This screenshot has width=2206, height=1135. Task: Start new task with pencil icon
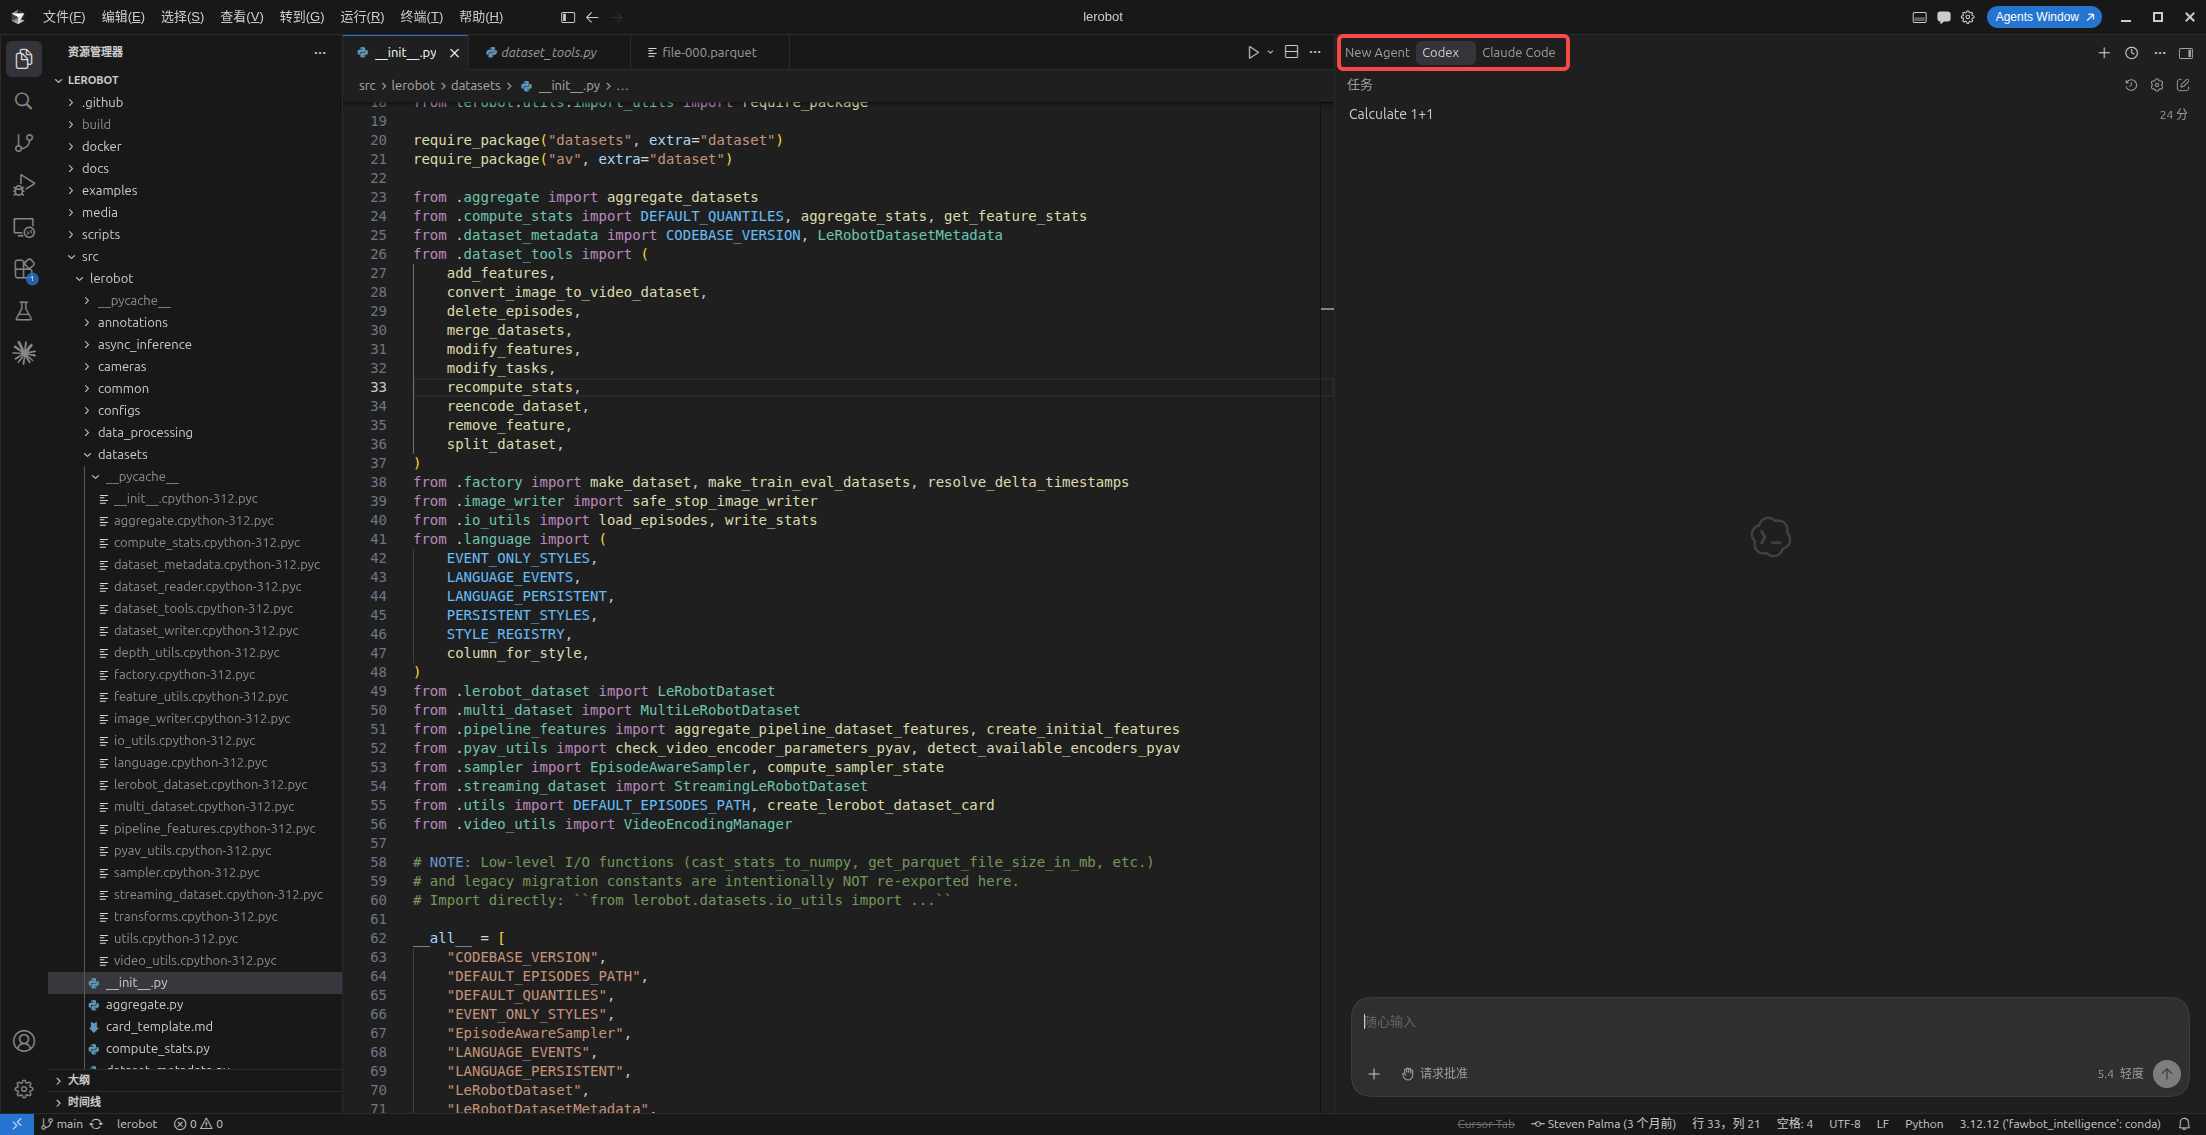point(2183,85)
